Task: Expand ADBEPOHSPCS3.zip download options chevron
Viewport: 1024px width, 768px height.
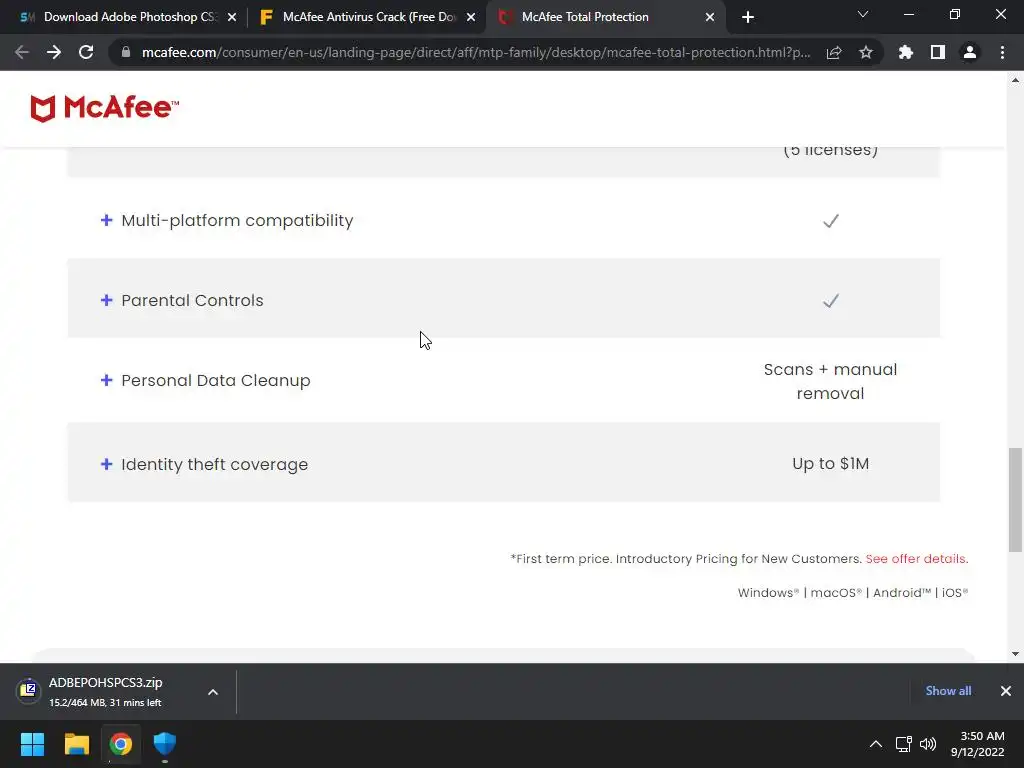Action: 213,692
